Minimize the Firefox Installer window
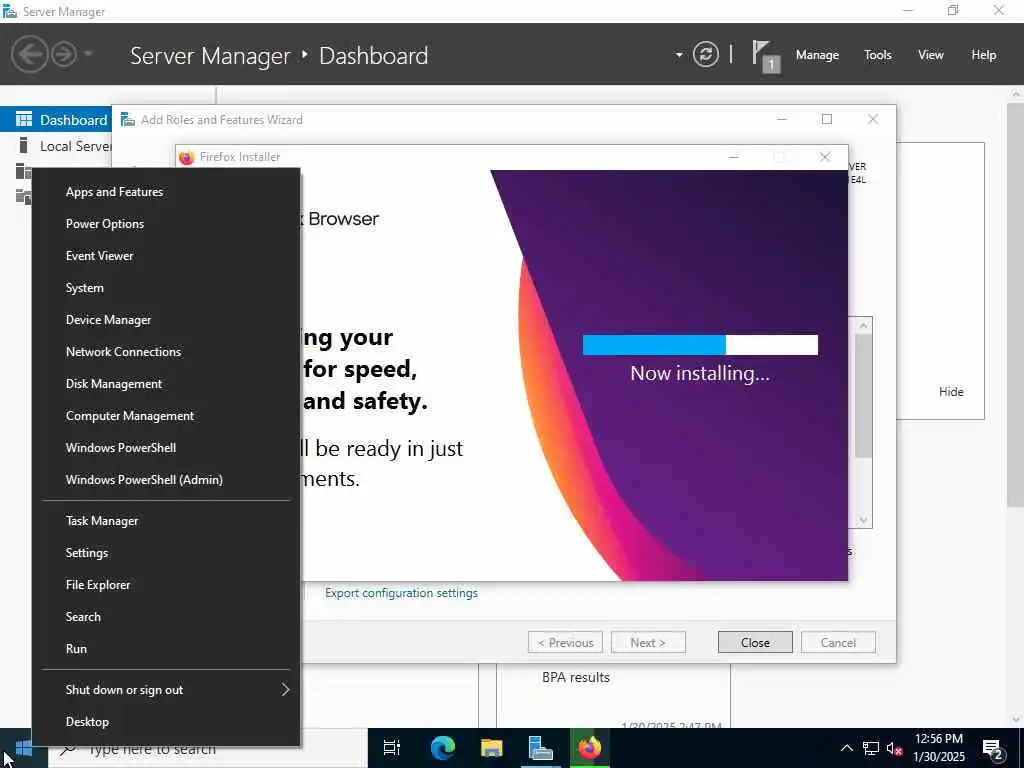The image size is (1024, 768). [734, 157]
